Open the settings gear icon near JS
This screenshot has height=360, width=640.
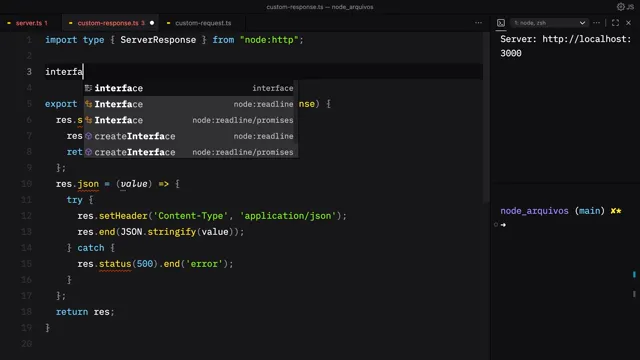coord(620,7)
